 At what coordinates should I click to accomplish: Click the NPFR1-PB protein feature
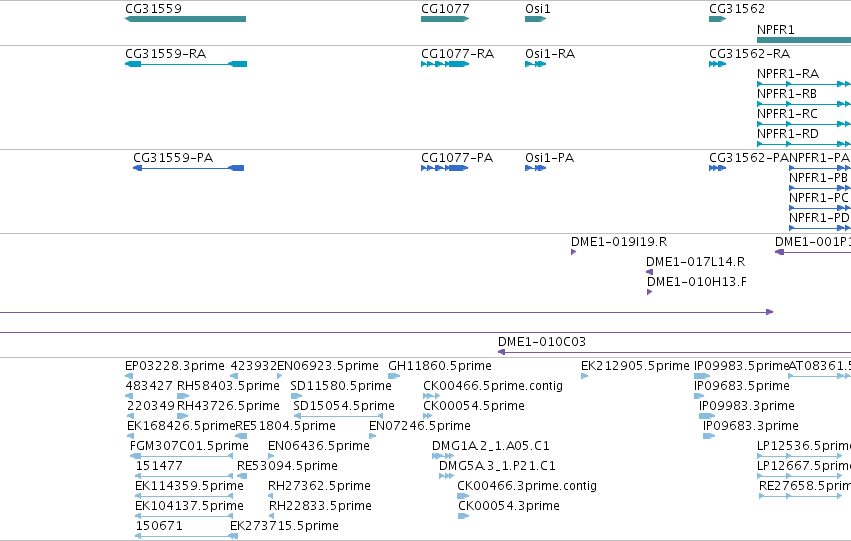coord(820,188)
